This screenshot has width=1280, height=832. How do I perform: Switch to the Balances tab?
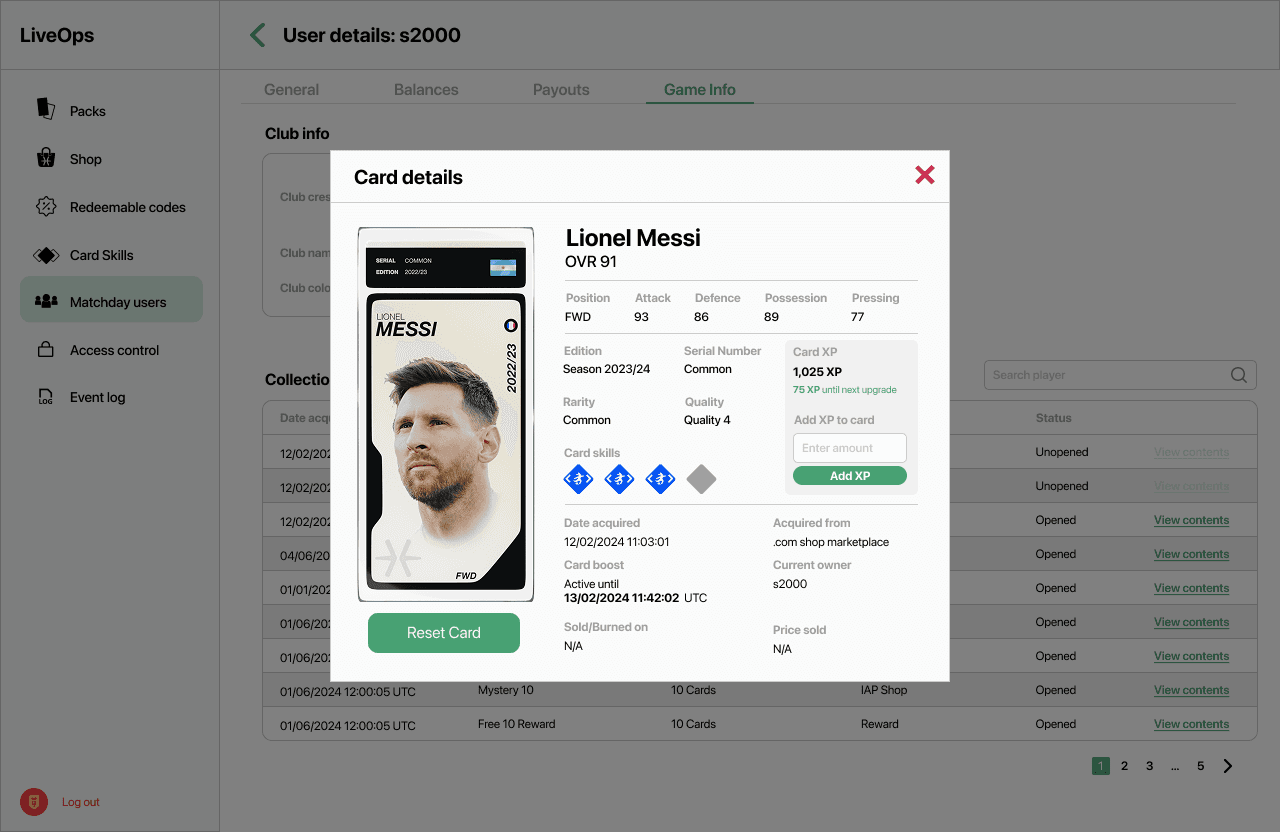pos(426,90)
